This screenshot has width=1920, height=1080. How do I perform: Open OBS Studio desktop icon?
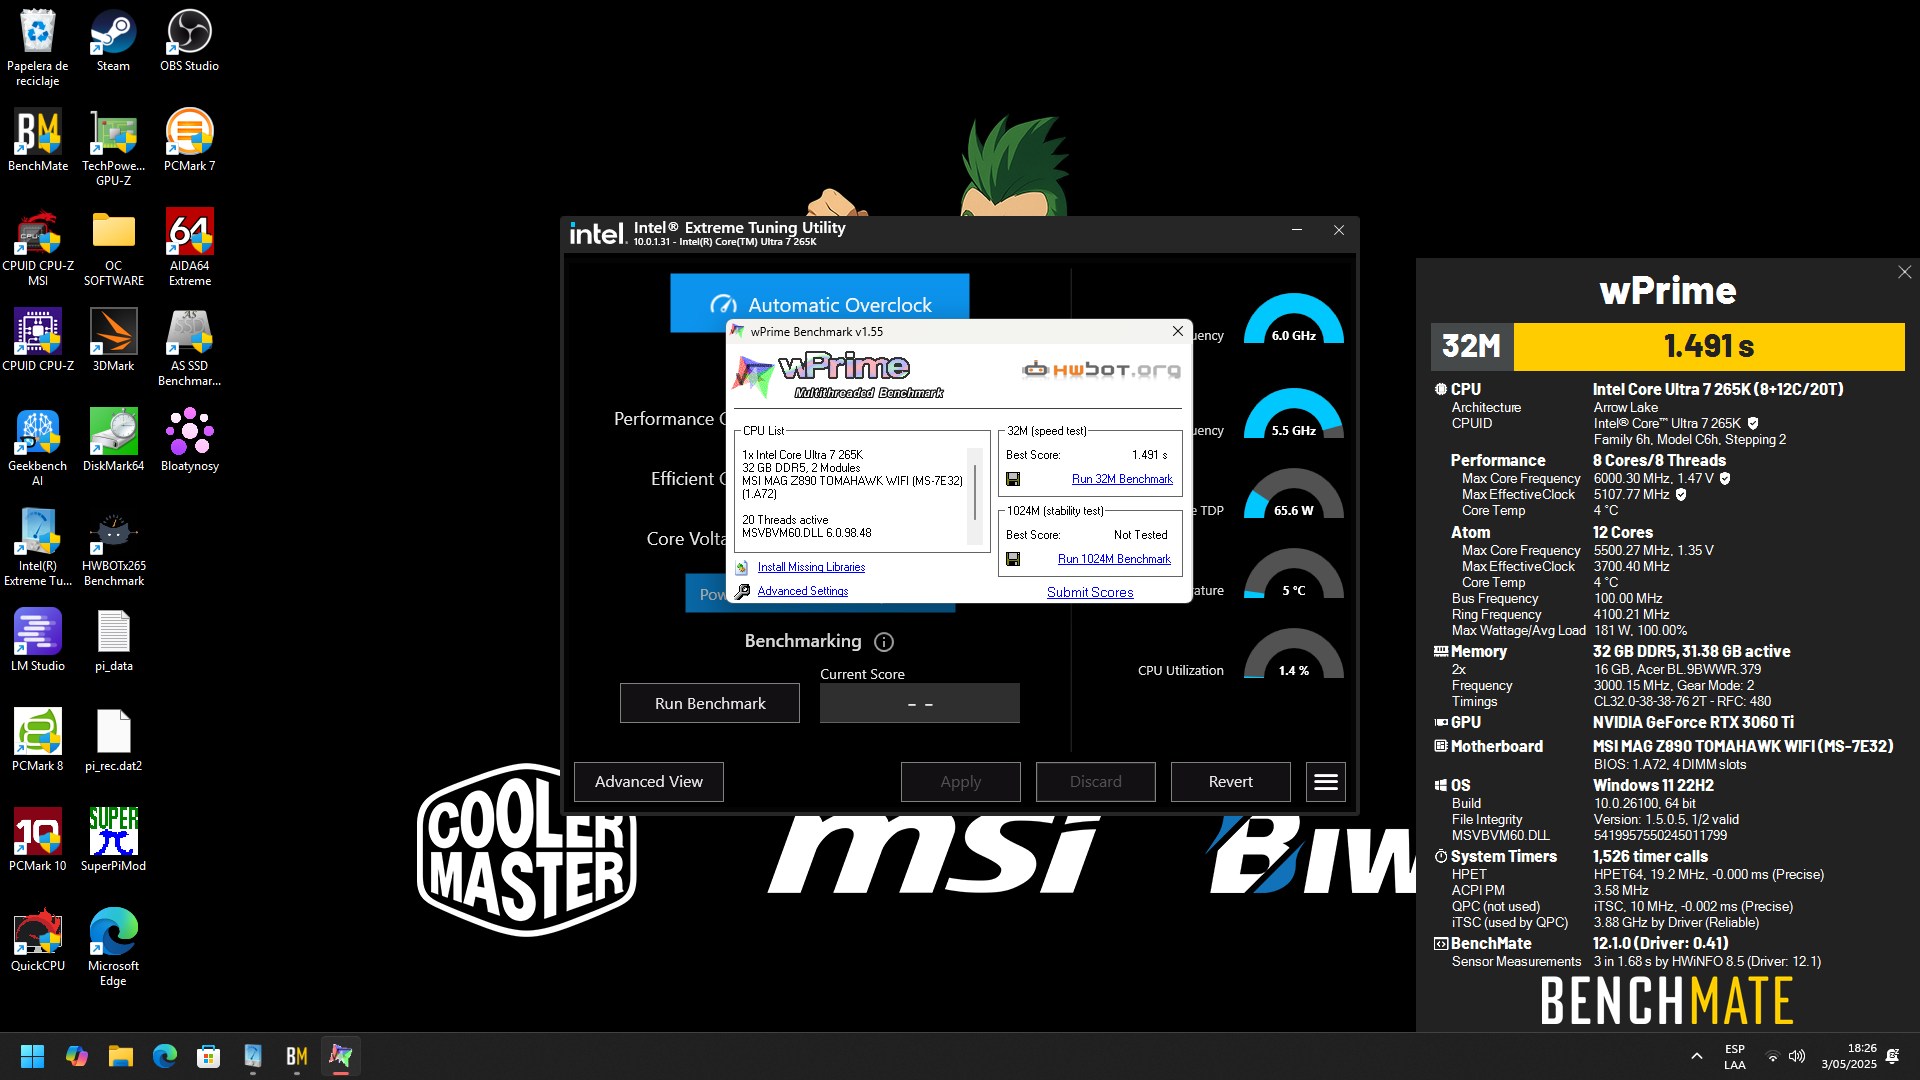click(189, 42)
